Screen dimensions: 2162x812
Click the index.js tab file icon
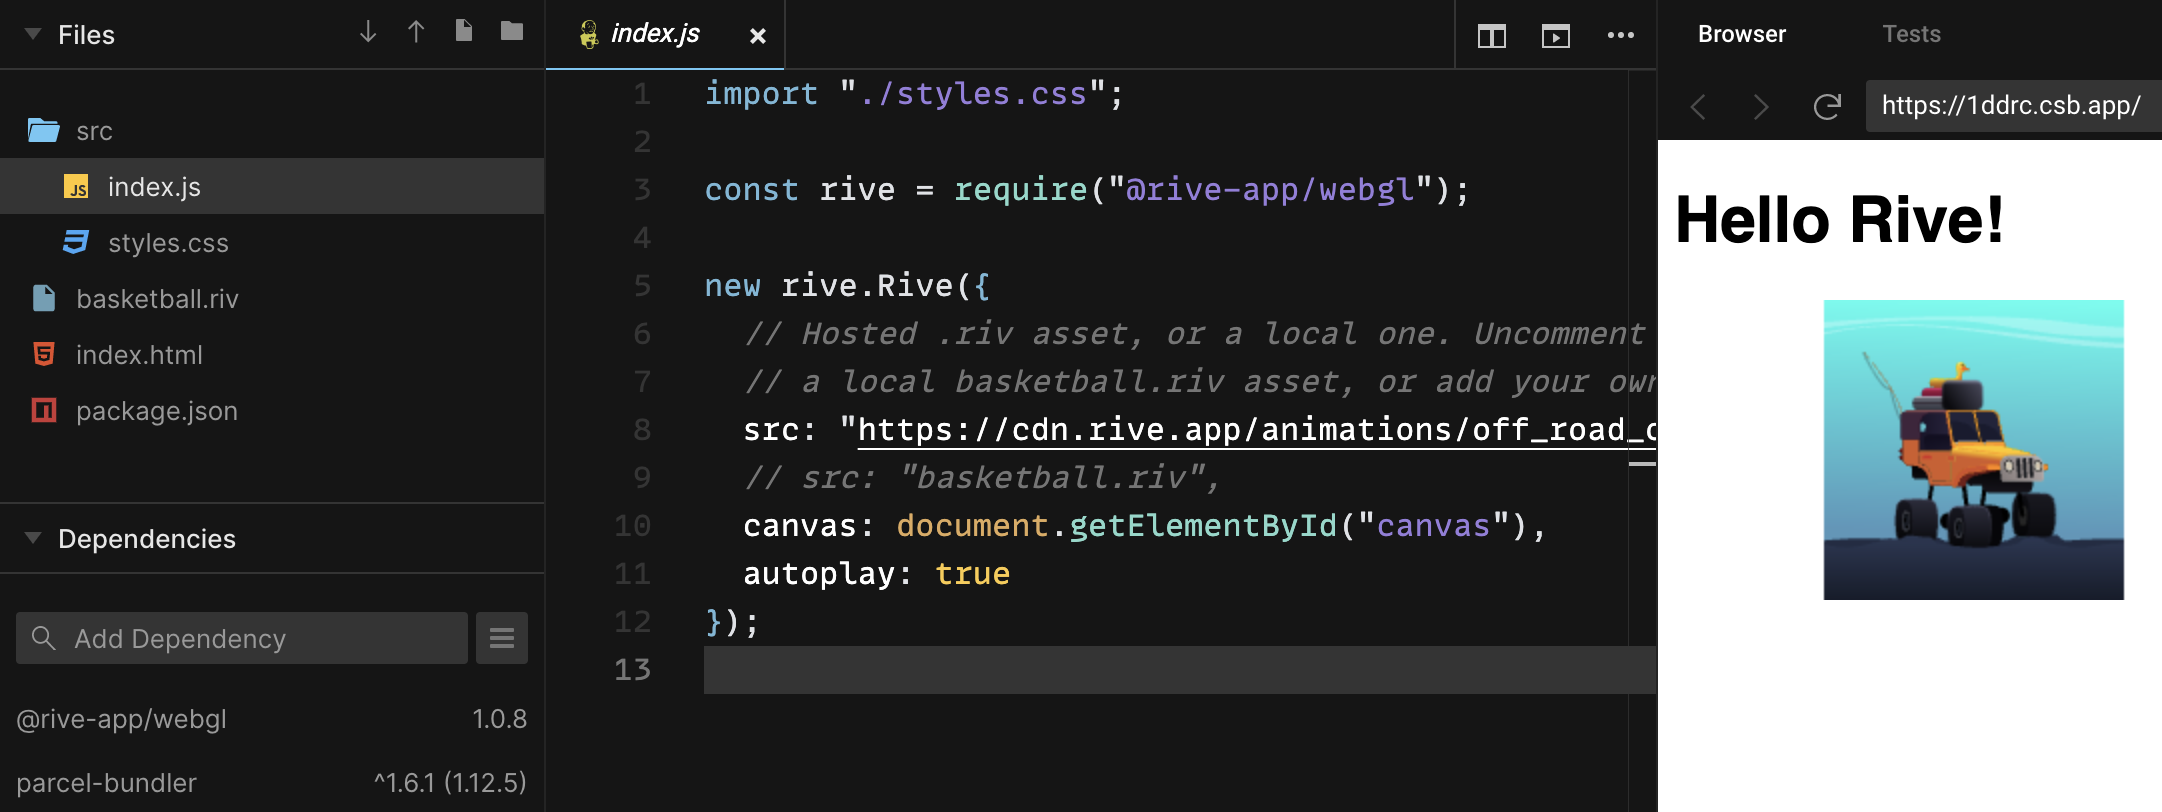[x=589, y=35]
